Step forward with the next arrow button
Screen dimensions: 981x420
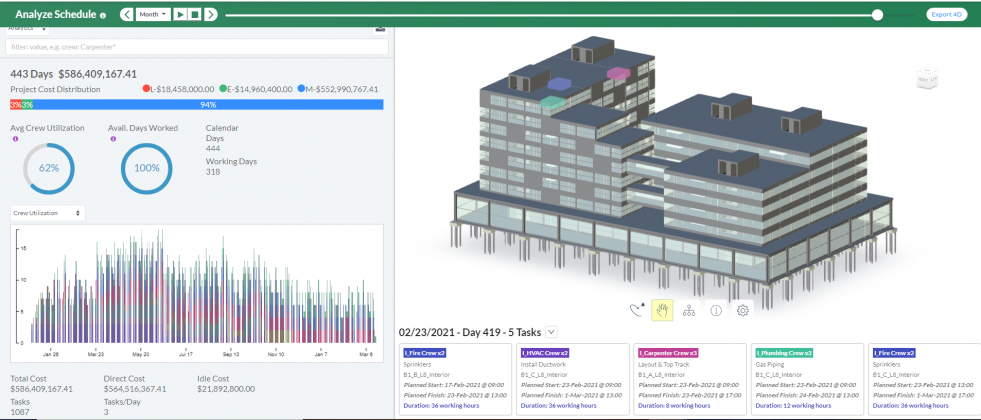pos(210,15)
